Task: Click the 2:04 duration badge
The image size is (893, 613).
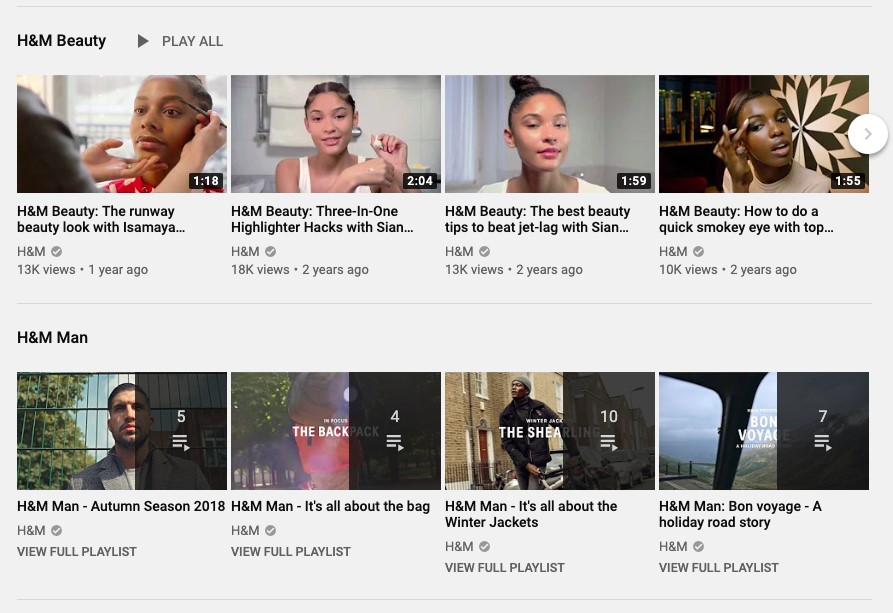Action: point(420,181)
